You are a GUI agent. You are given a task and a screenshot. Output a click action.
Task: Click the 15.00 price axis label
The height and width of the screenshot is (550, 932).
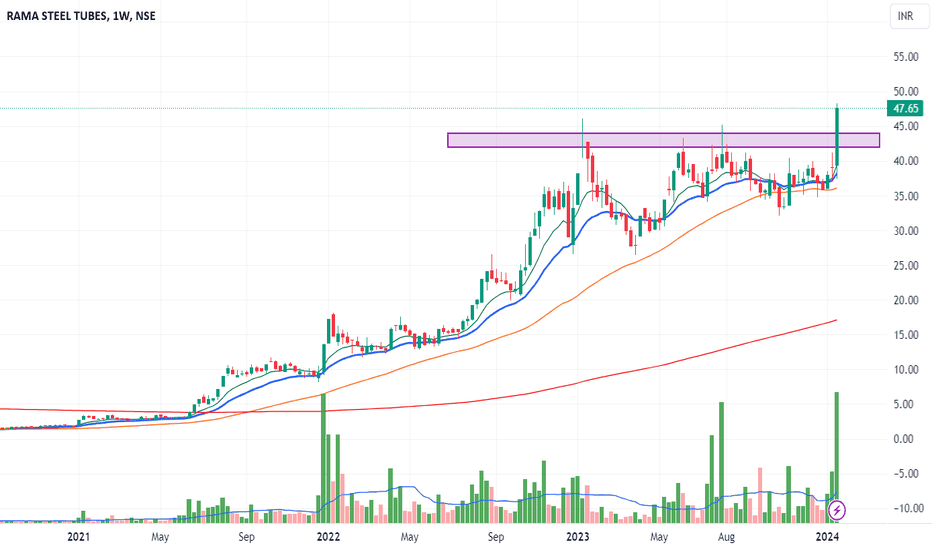pos(906,335)
